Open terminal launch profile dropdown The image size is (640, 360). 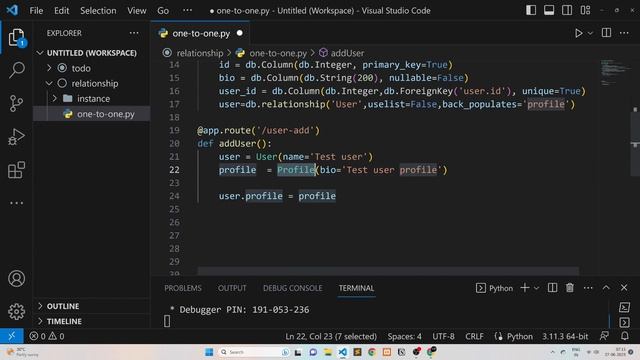537,288
